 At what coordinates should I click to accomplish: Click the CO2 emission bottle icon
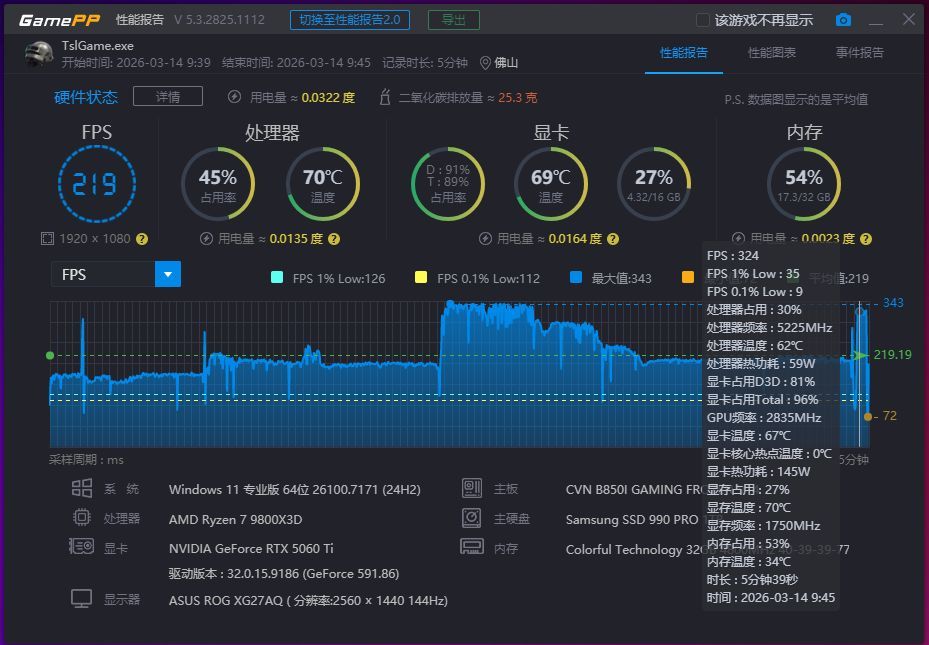pyautogui.click(x=385, y=97)
